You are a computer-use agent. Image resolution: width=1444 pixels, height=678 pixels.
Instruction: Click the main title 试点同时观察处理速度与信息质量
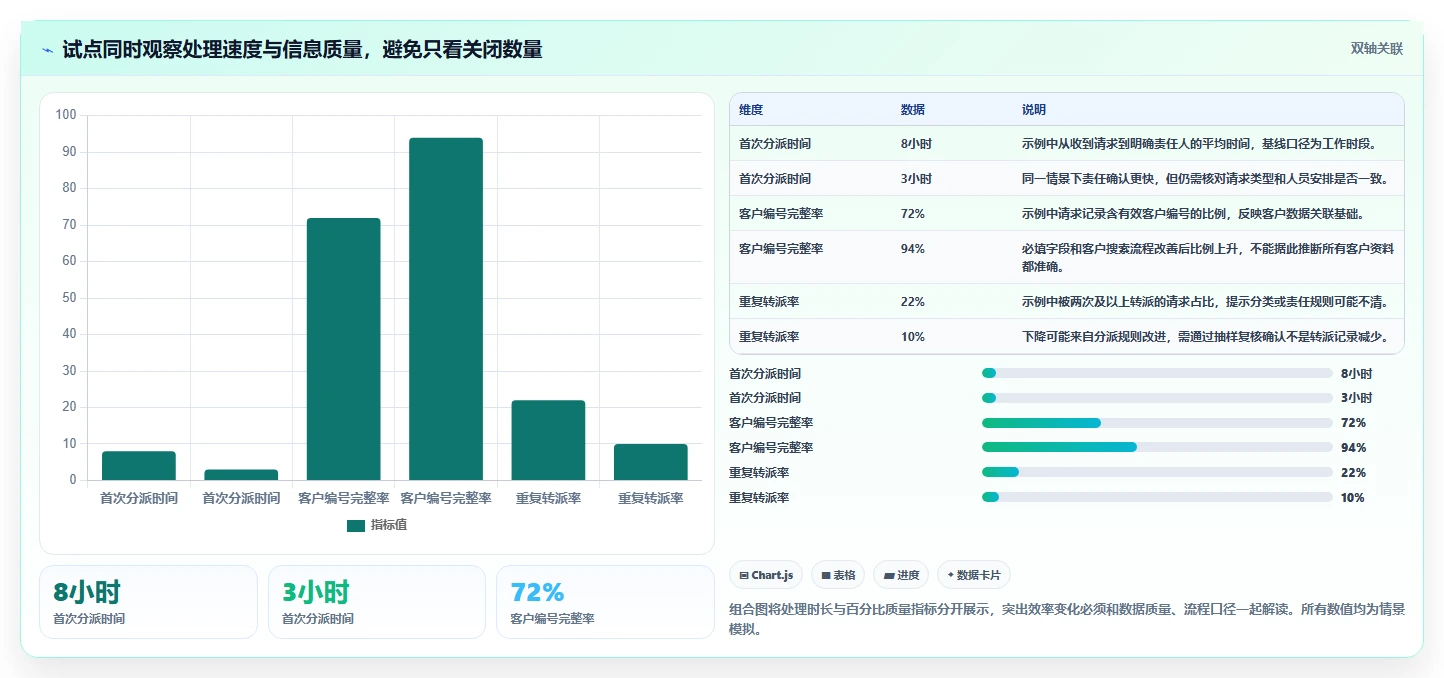303,49
